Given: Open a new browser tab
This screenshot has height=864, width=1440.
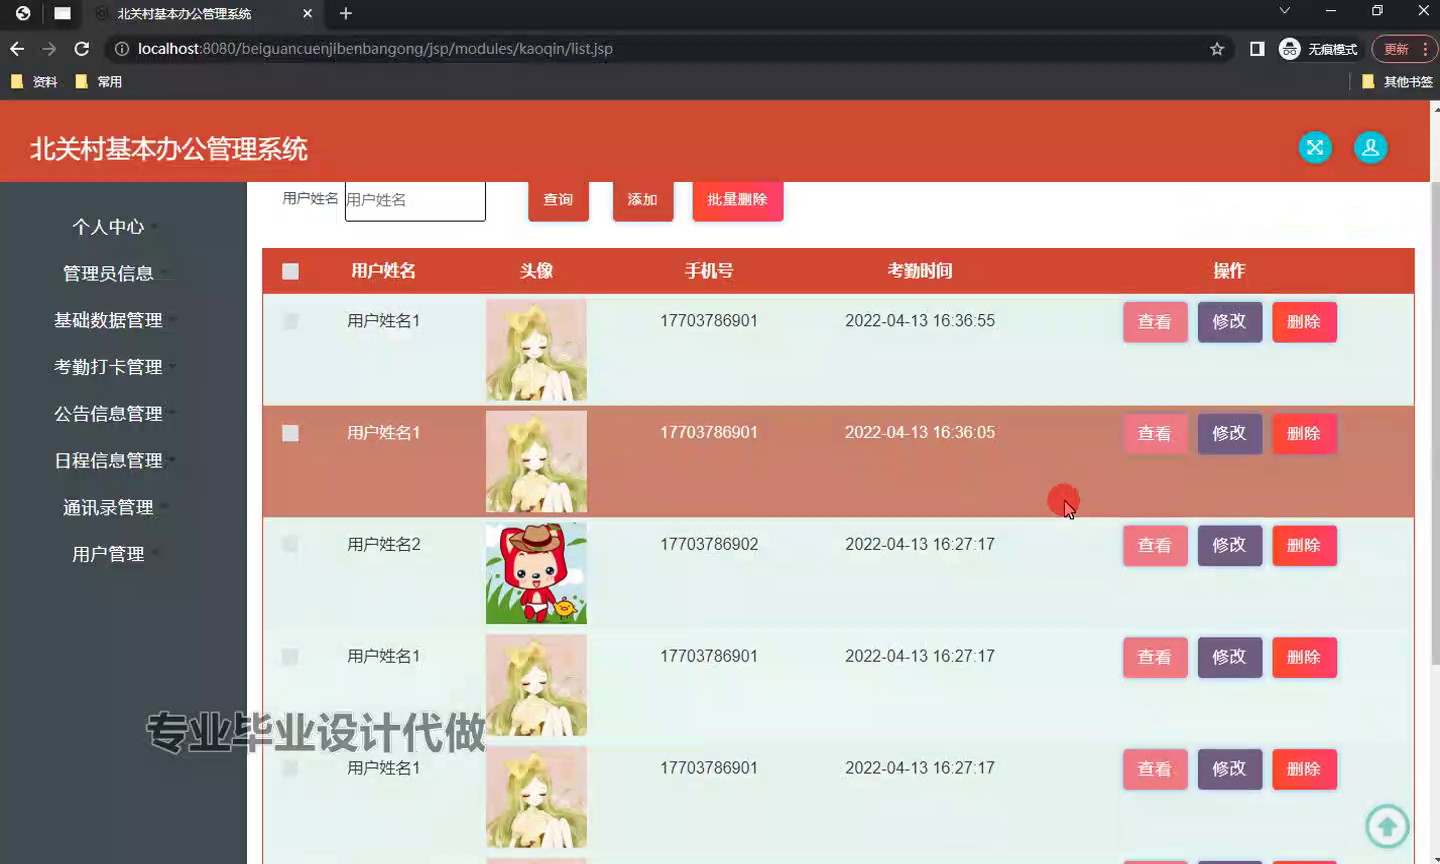Looking at the screenshot, I should 346,13.
